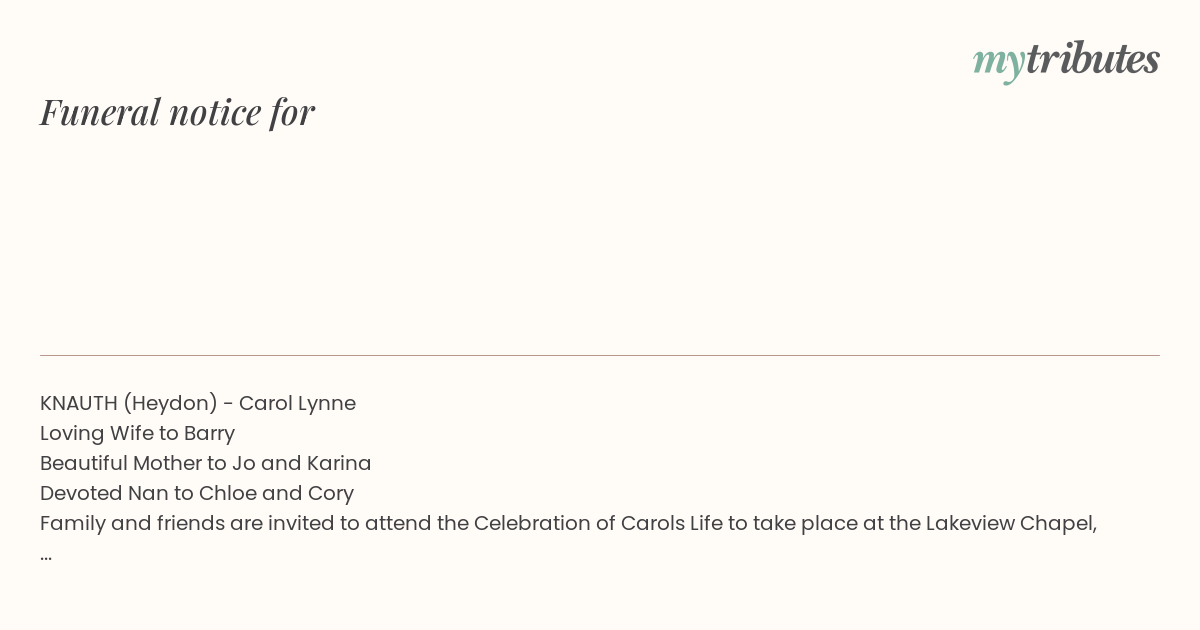Click the name "Karina"
Viewport: 1200px width, 630px height.
339,463
